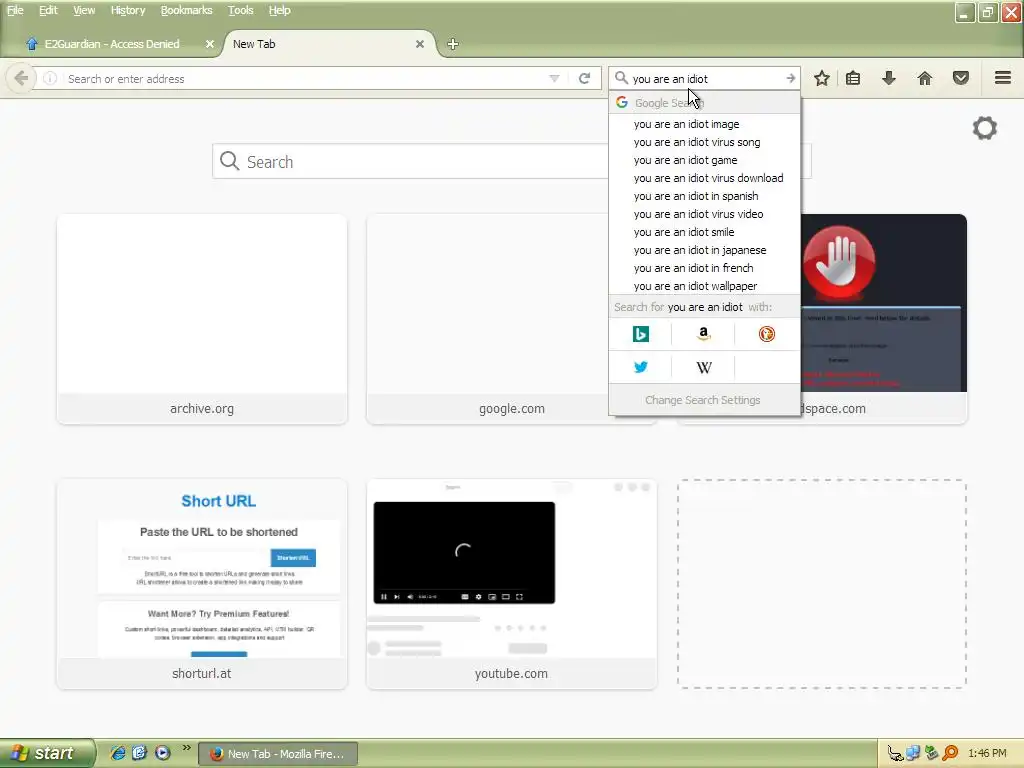Viewport: 1024px width, 768px height.
Task: Open the Downloads arrow icon
Action: click(889, 78)
